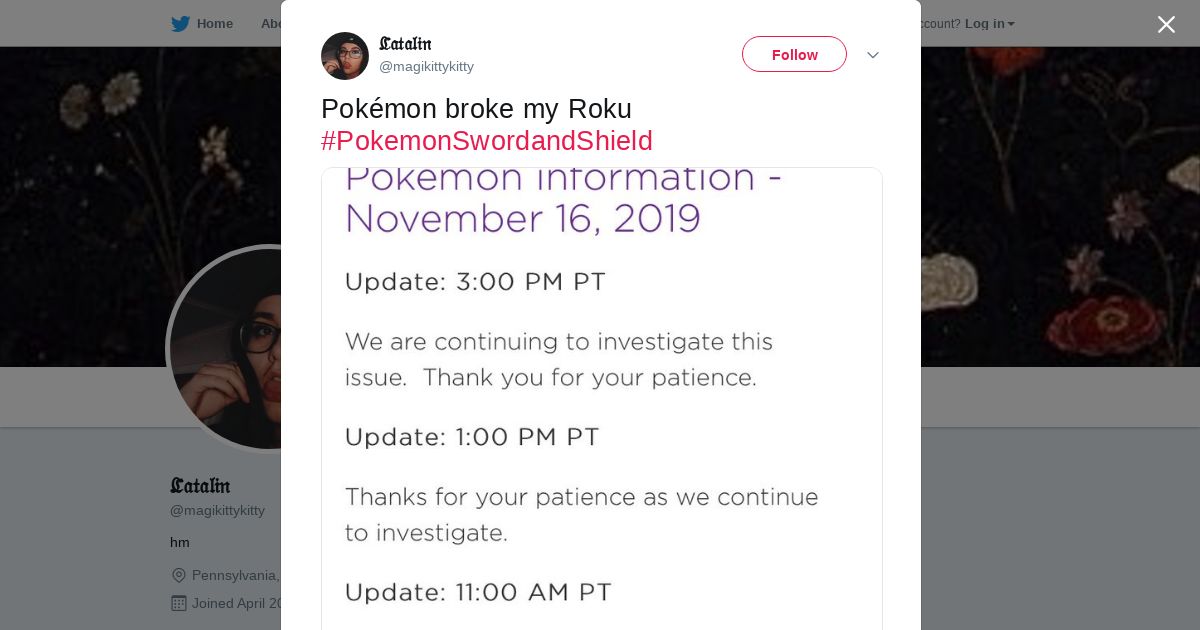Expand tweet options chevron beside Follow
This screenshot has width=1200, height=630.
pyautogui.click(x=873, y=55)
